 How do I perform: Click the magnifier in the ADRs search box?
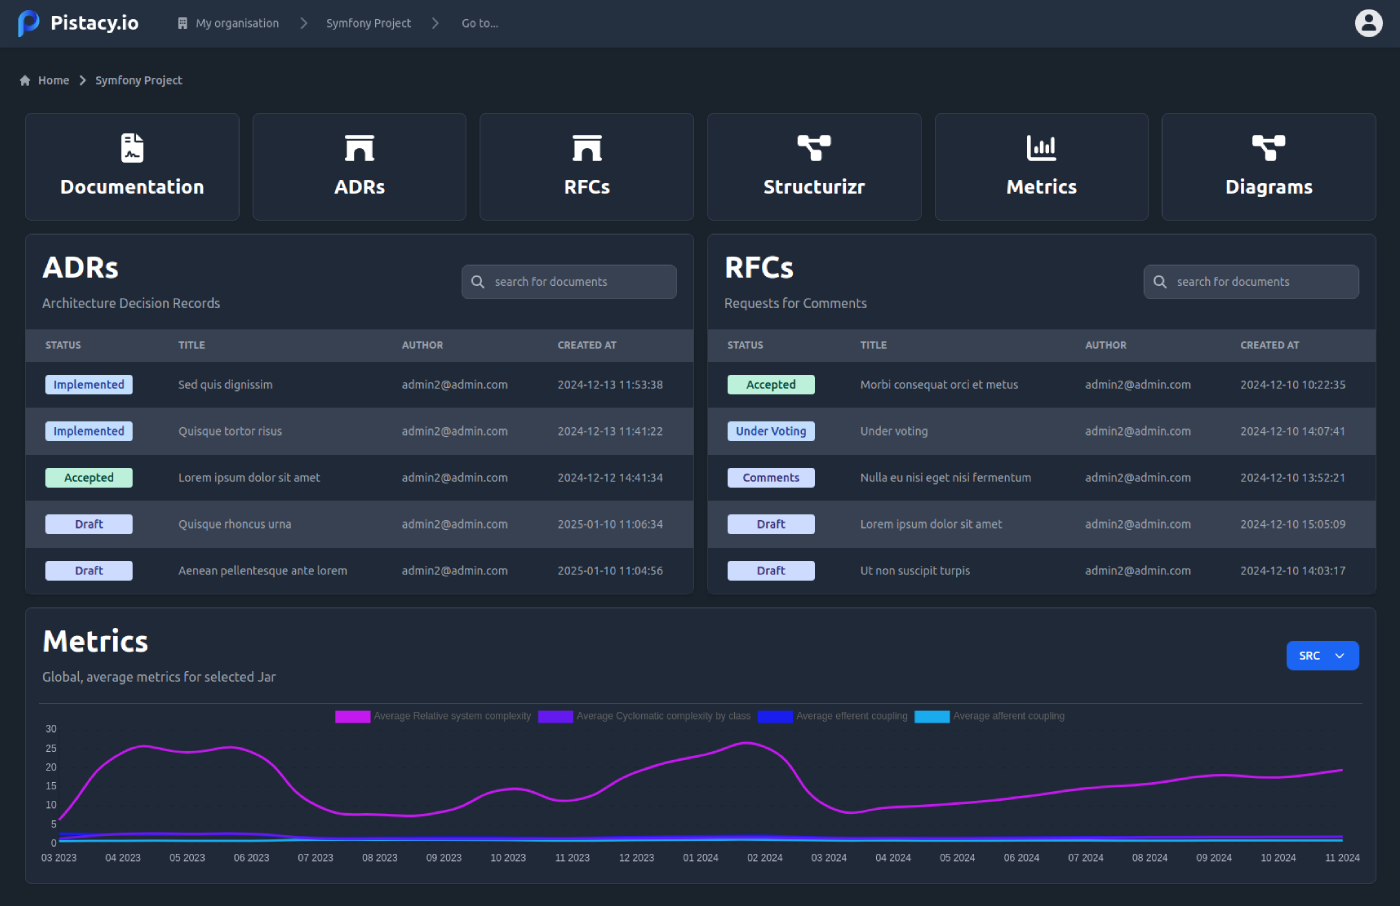pos(477,281)
